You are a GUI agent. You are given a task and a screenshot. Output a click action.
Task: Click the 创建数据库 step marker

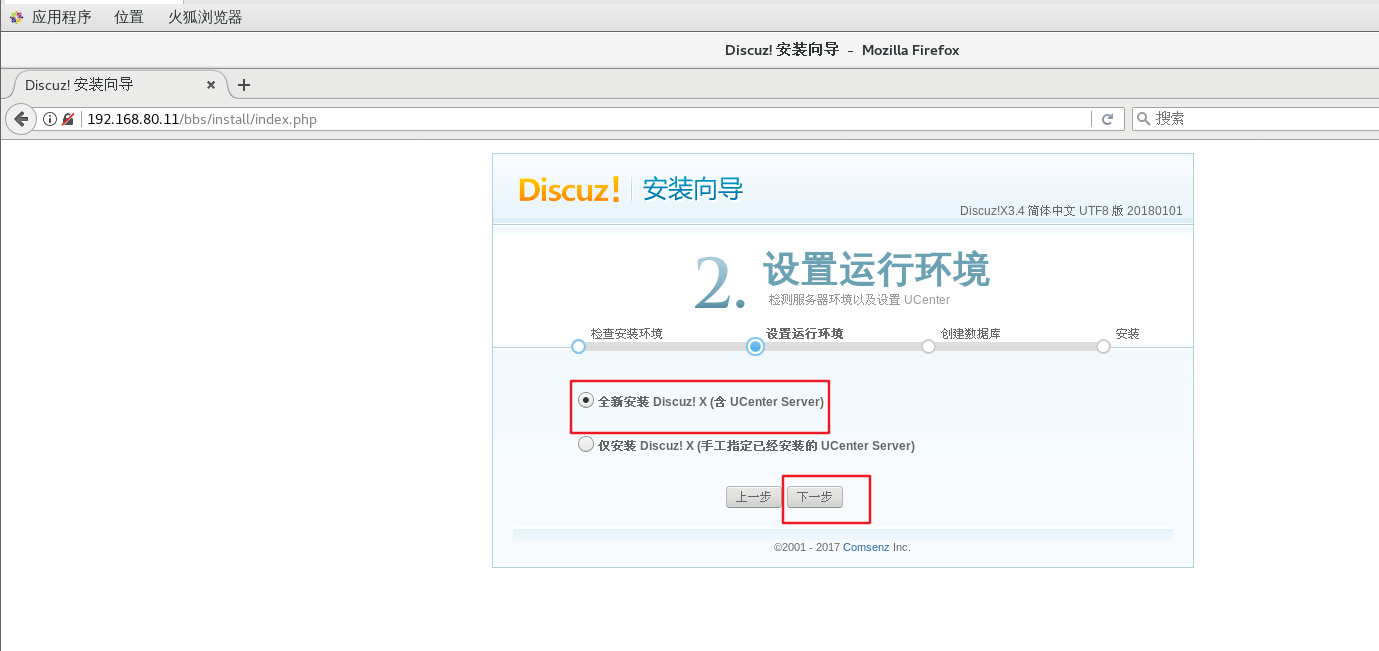[x=928, y=346]
